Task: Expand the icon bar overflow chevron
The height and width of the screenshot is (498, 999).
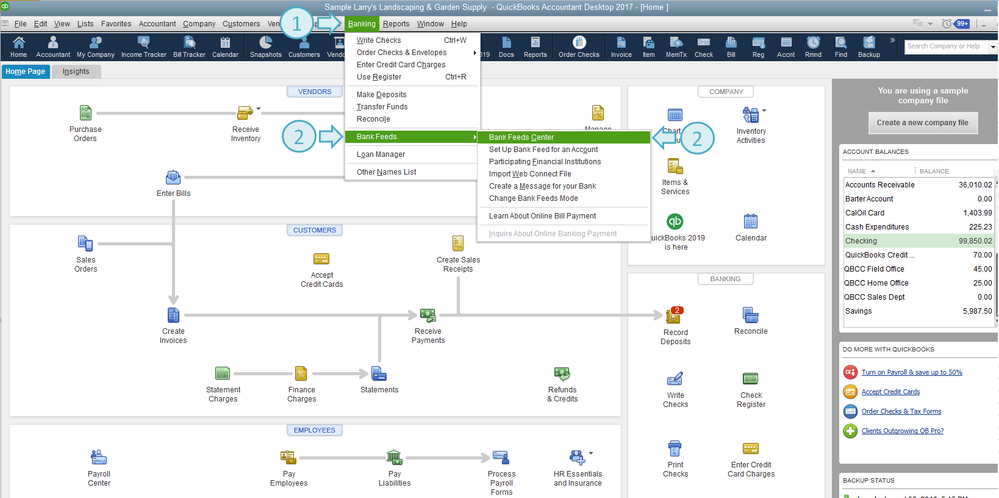Action: click(892, 40)
